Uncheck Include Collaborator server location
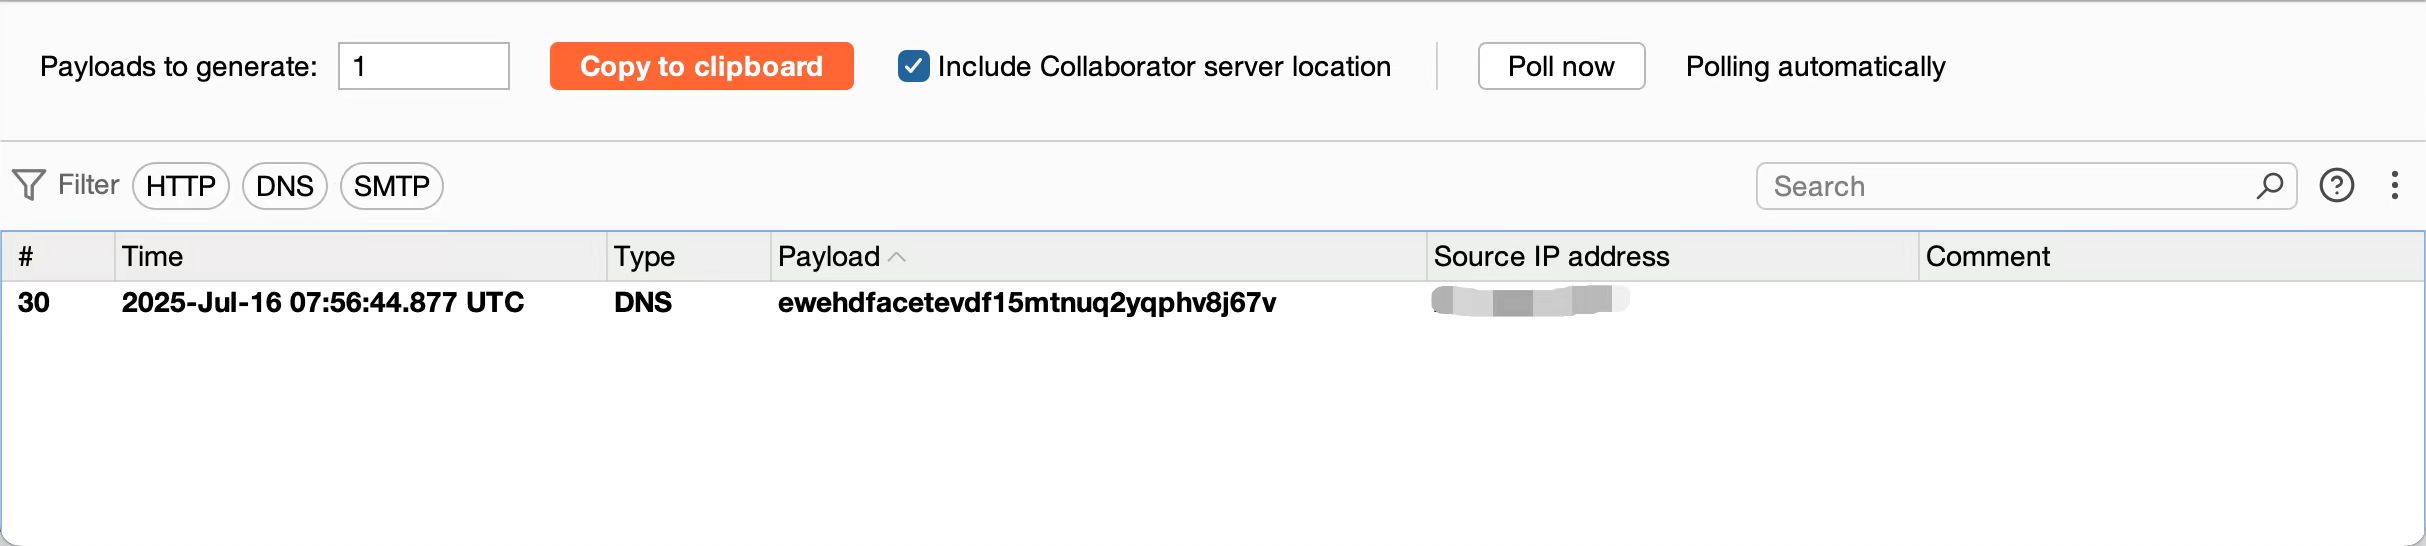The width and height of the screenshot is (2426, 546). coord(913,66)
